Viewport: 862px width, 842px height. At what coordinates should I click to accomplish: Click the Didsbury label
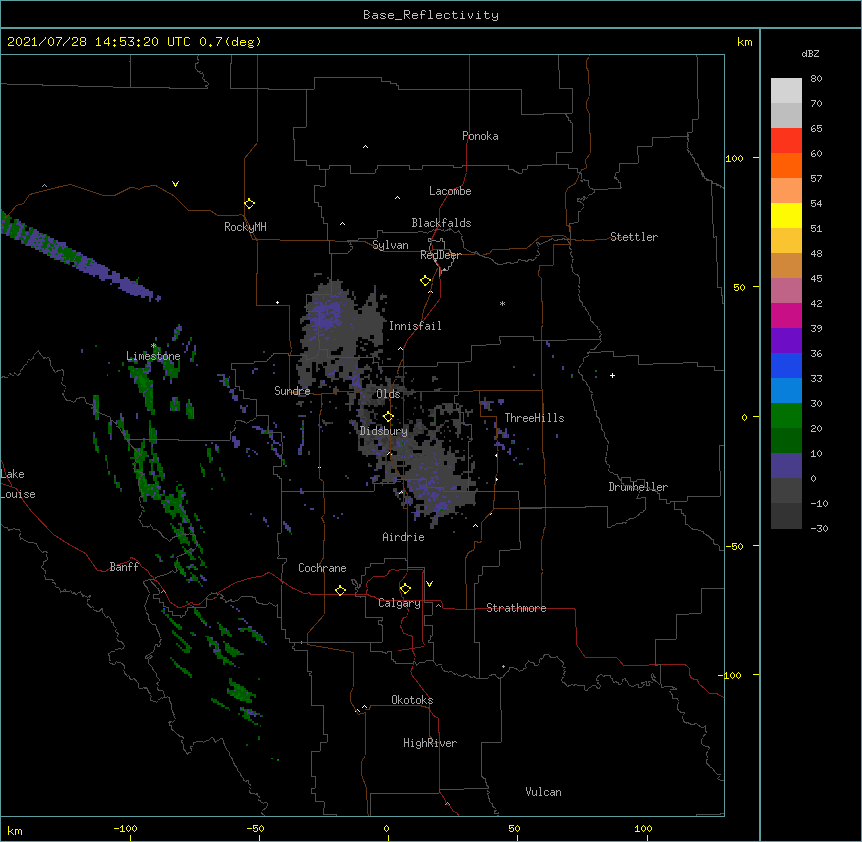(383, 431)
